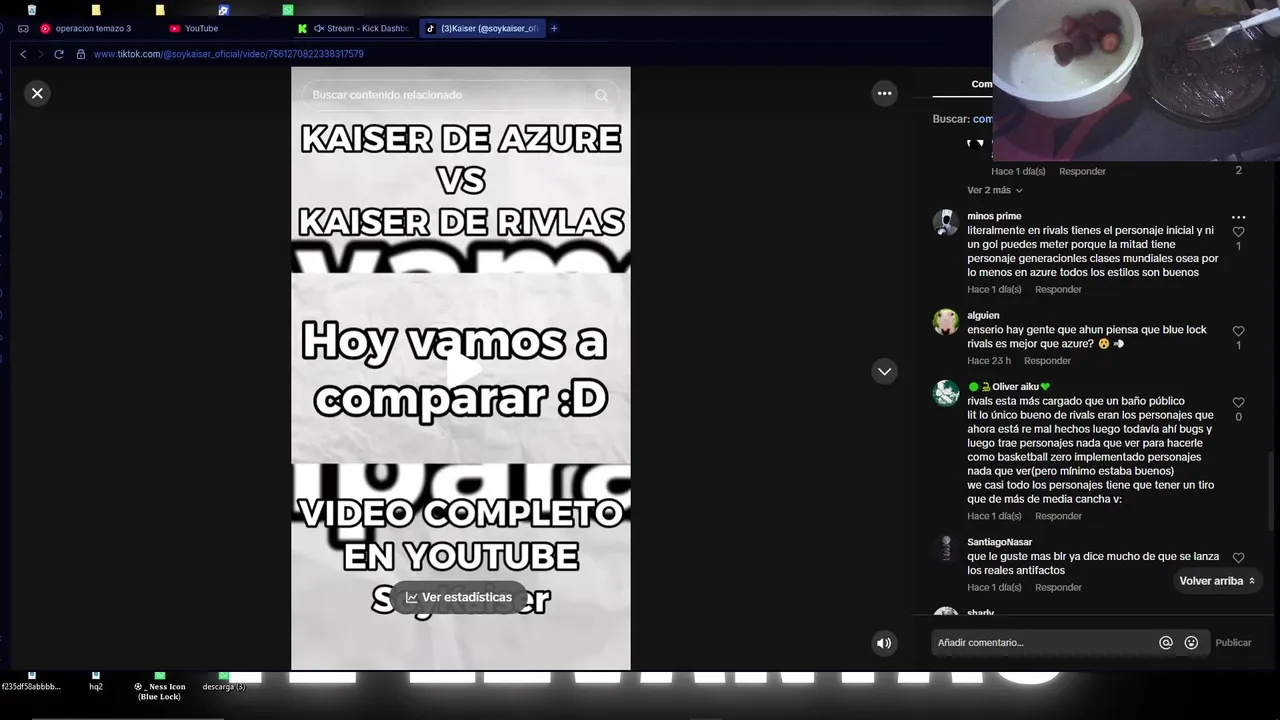Click 'Volver arriba' button

[1217, 581]
